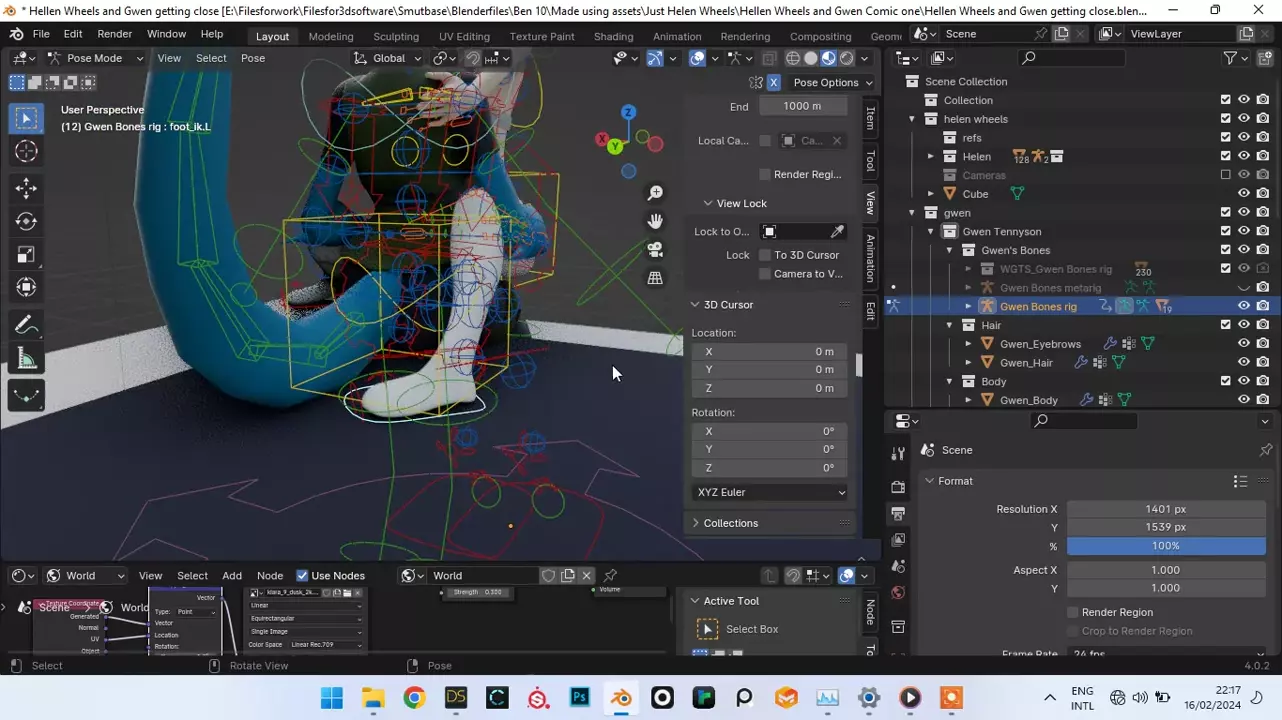Toggle camera view icon in viewport
This screenshot has height=720, width=1282.
(x=655, y=249)
